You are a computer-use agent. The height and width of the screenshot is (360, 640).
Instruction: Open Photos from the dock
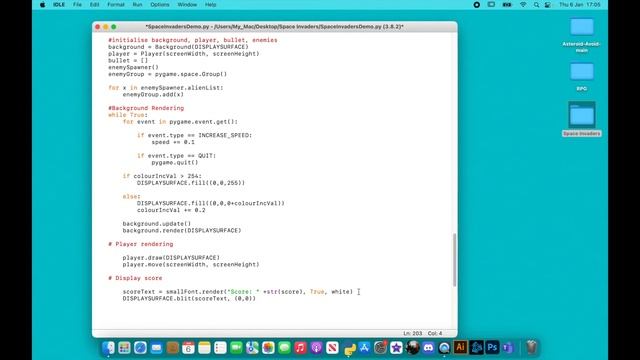point(268,348)
